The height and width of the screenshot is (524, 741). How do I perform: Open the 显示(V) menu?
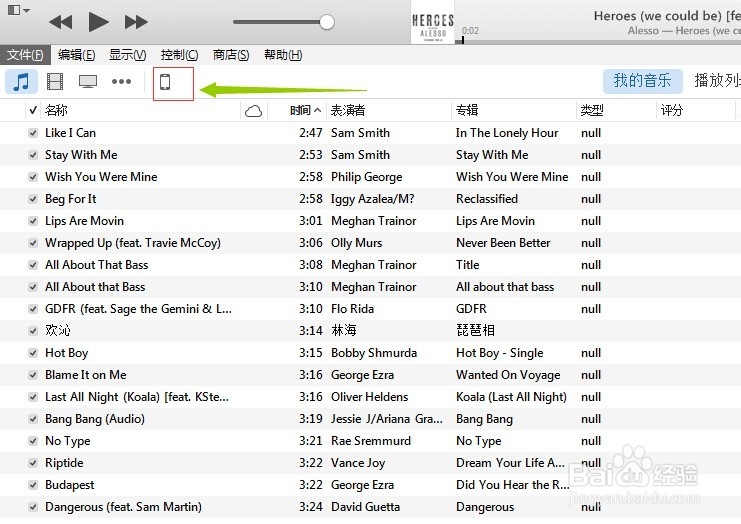[x=128, y=55]
